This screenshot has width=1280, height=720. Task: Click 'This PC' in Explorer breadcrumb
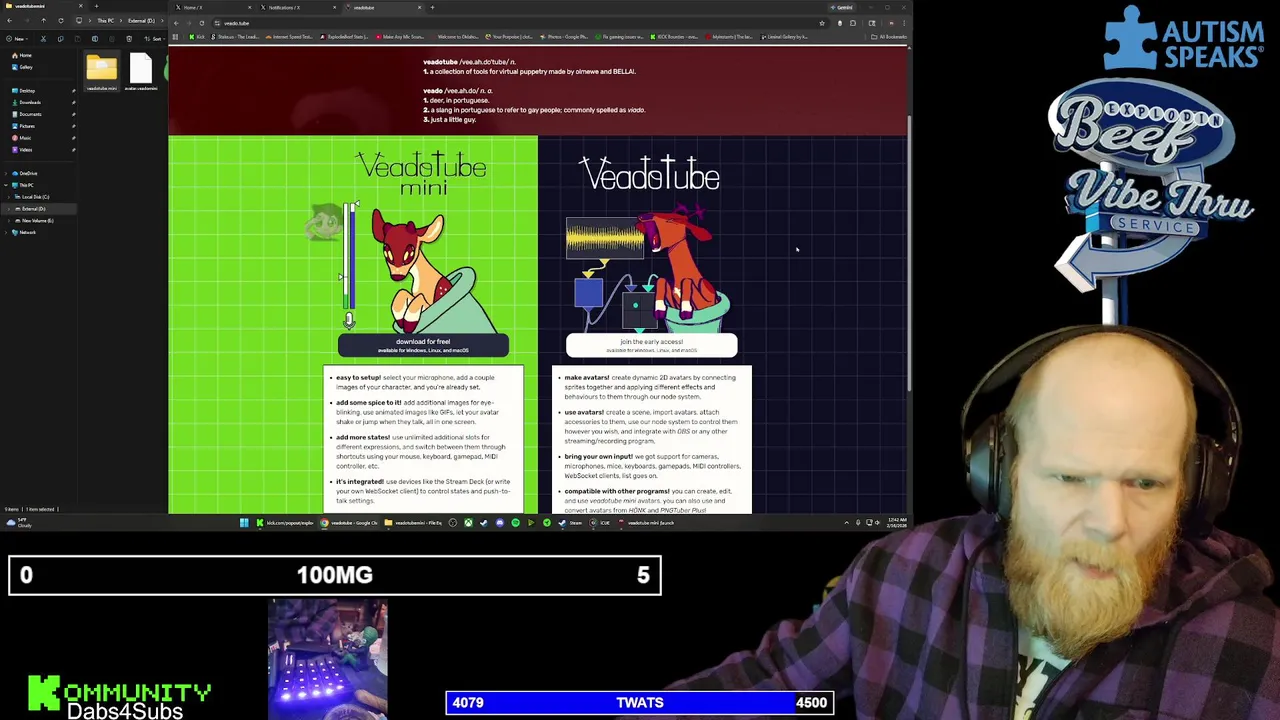106,21
